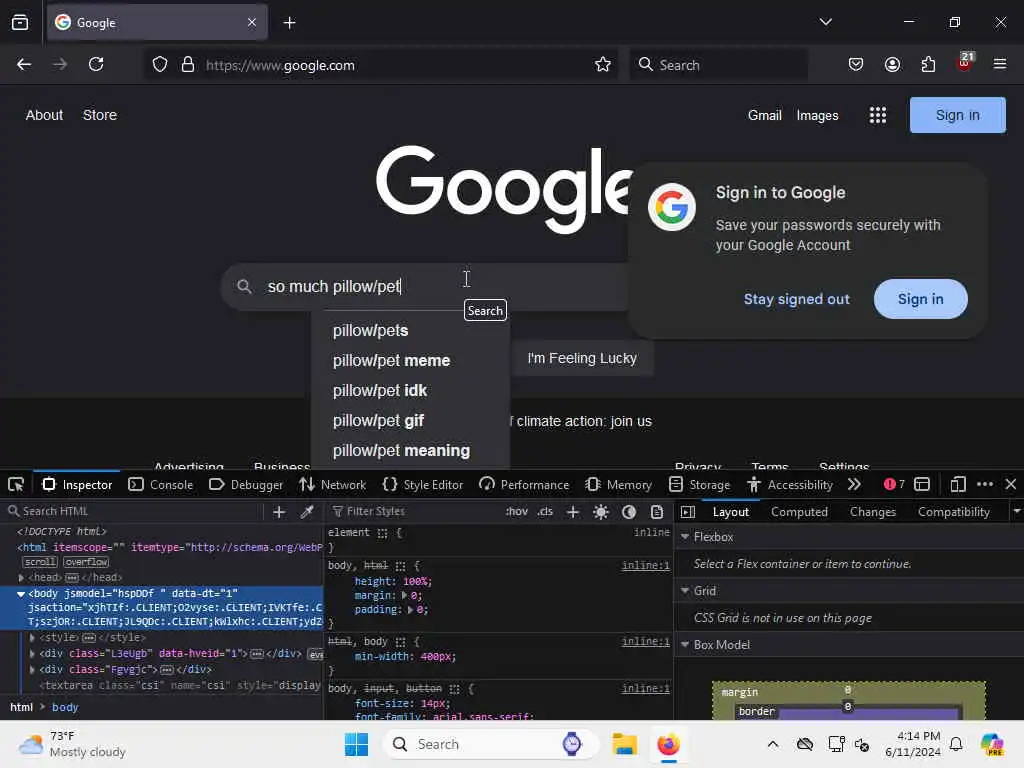The image size is (1024, 768).
Task: Open the list all tabs dropdown
Action: tap(825, 22)
